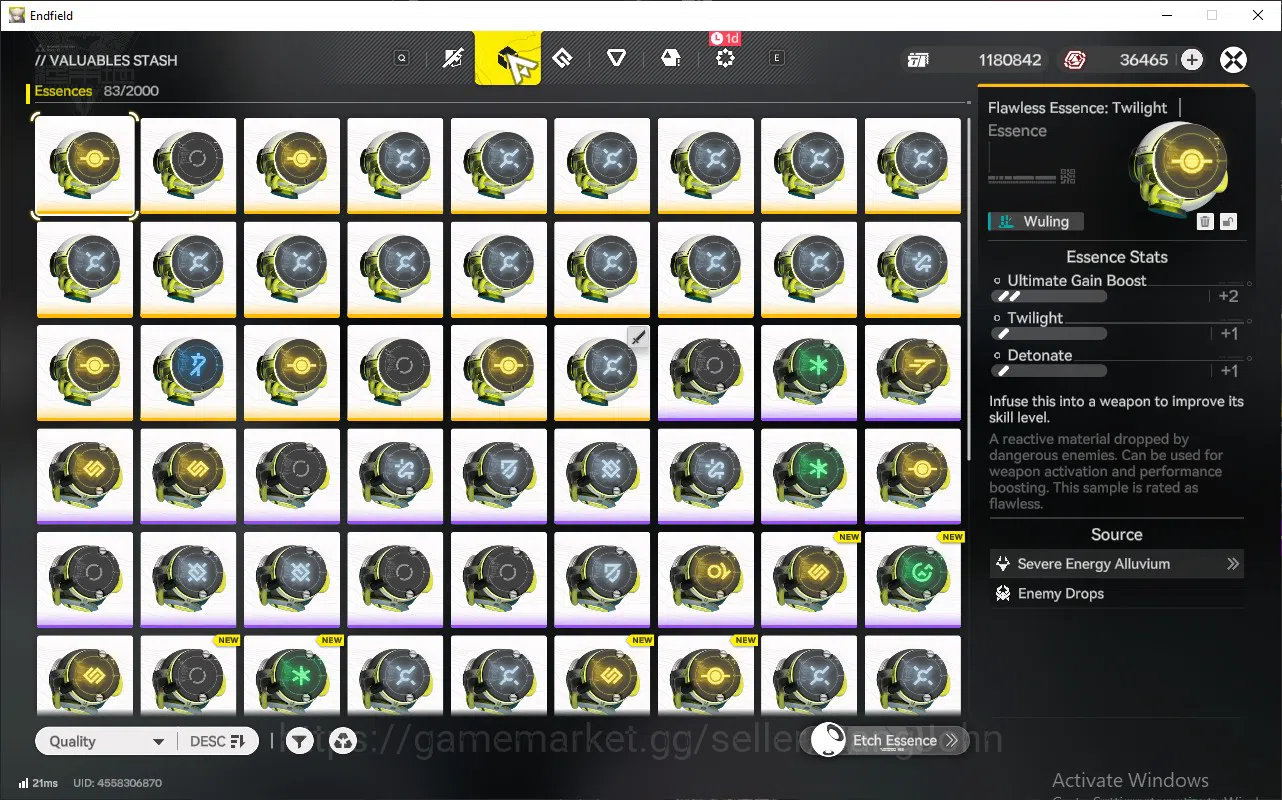
Task: Toggle the padlock on the Twilight essence
Action: pos(1229,222)
